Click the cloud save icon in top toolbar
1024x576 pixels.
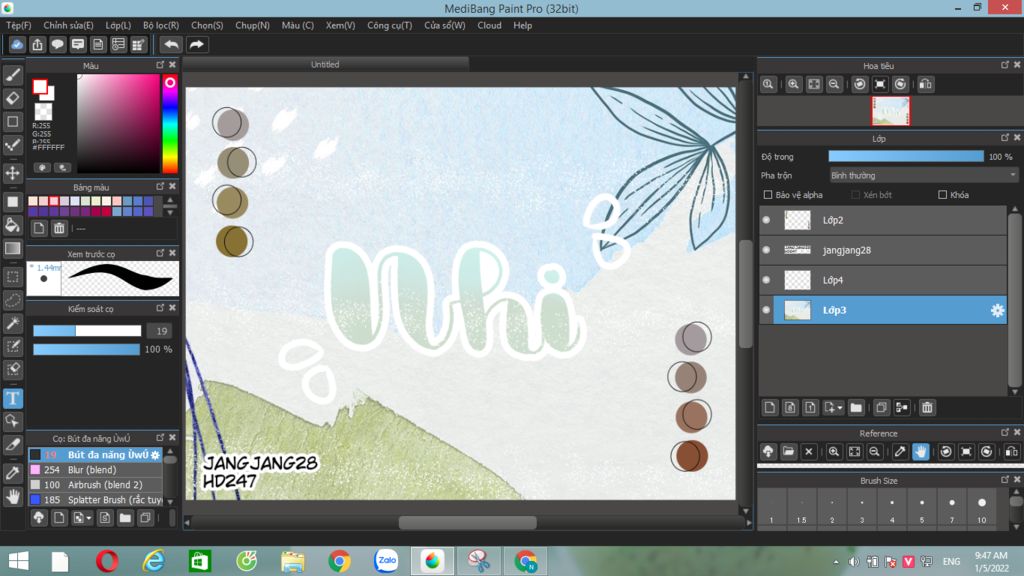tap(17, 44)
